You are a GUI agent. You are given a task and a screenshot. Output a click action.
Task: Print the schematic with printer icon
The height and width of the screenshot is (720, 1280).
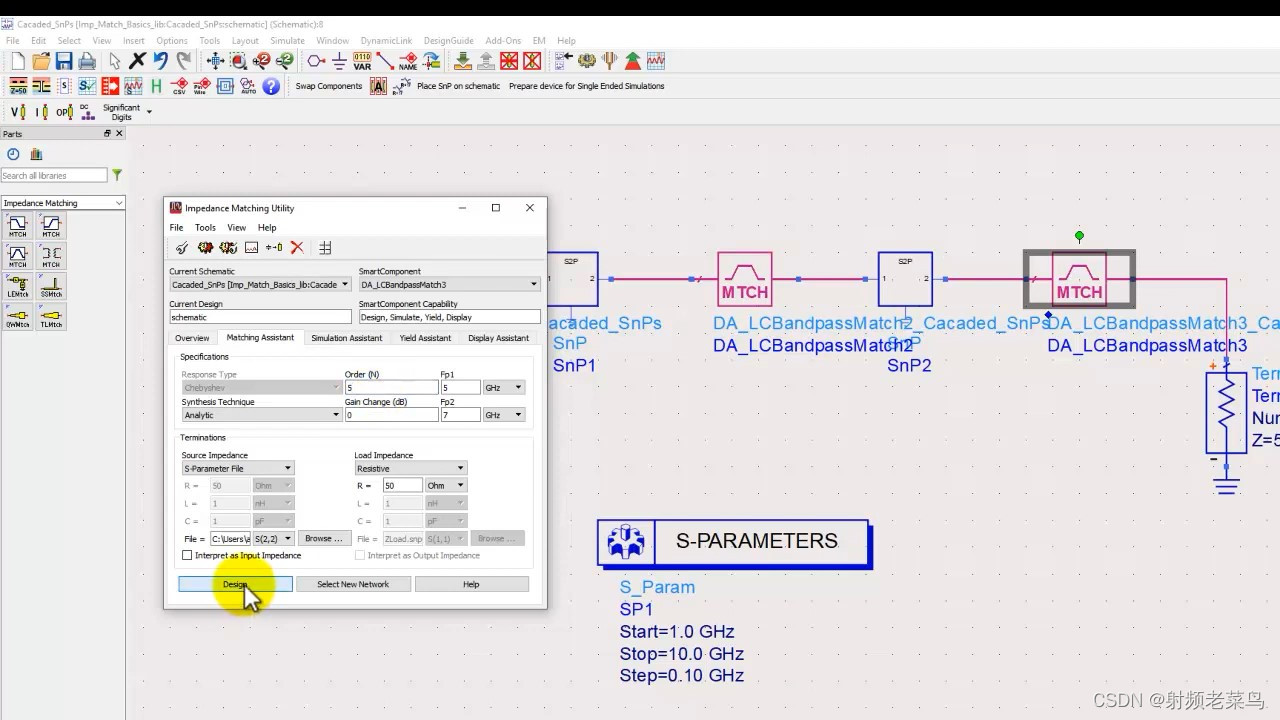click(x=87, y=61)
